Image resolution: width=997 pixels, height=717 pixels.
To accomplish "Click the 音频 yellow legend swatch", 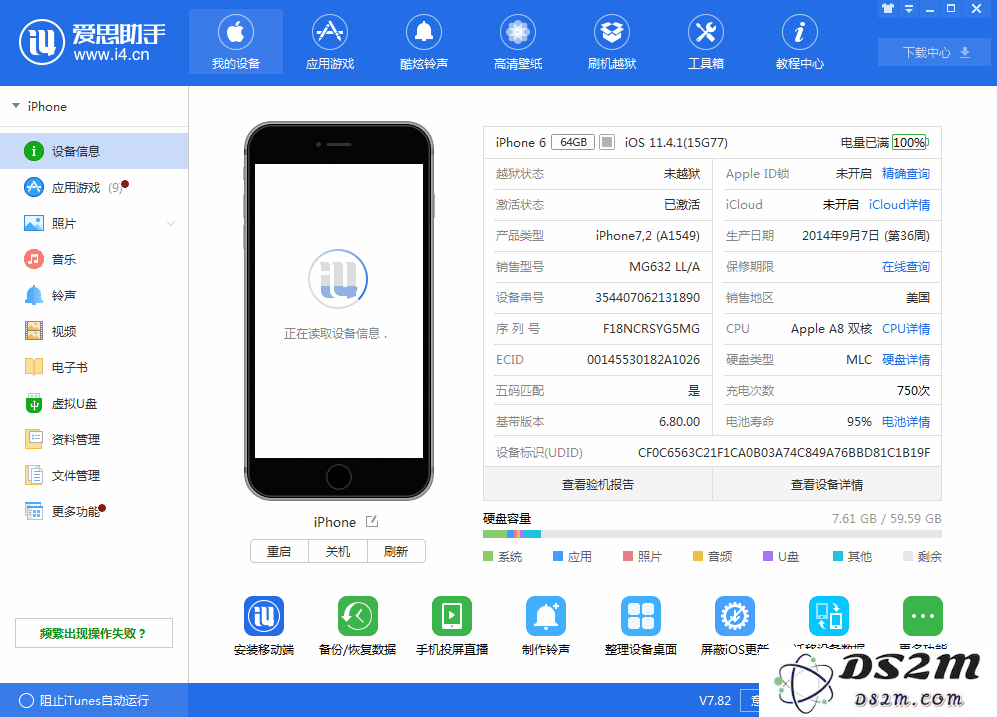I will pos(698,556).
